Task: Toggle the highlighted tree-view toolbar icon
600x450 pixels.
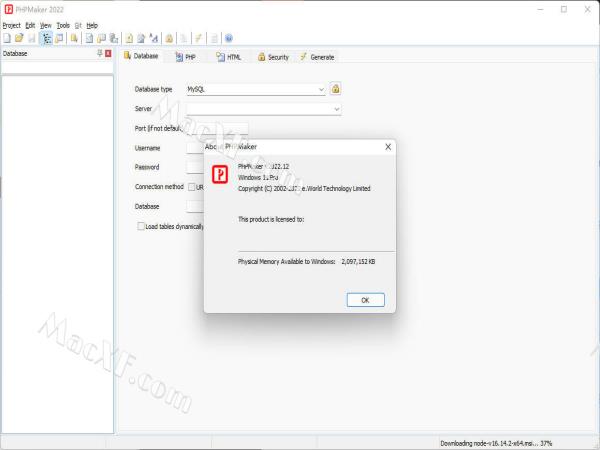Action: point(46,38)
